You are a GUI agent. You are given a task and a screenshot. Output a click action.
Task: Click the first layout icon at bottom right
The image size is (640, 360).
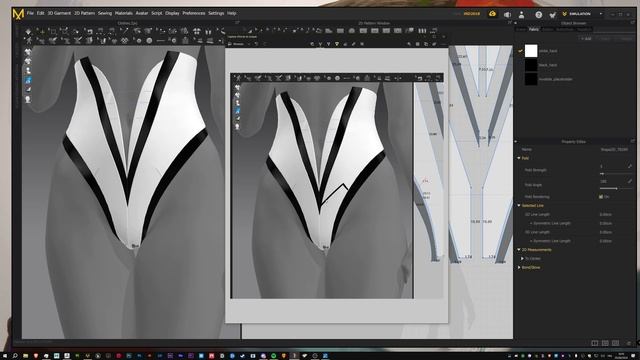[595, 343]
